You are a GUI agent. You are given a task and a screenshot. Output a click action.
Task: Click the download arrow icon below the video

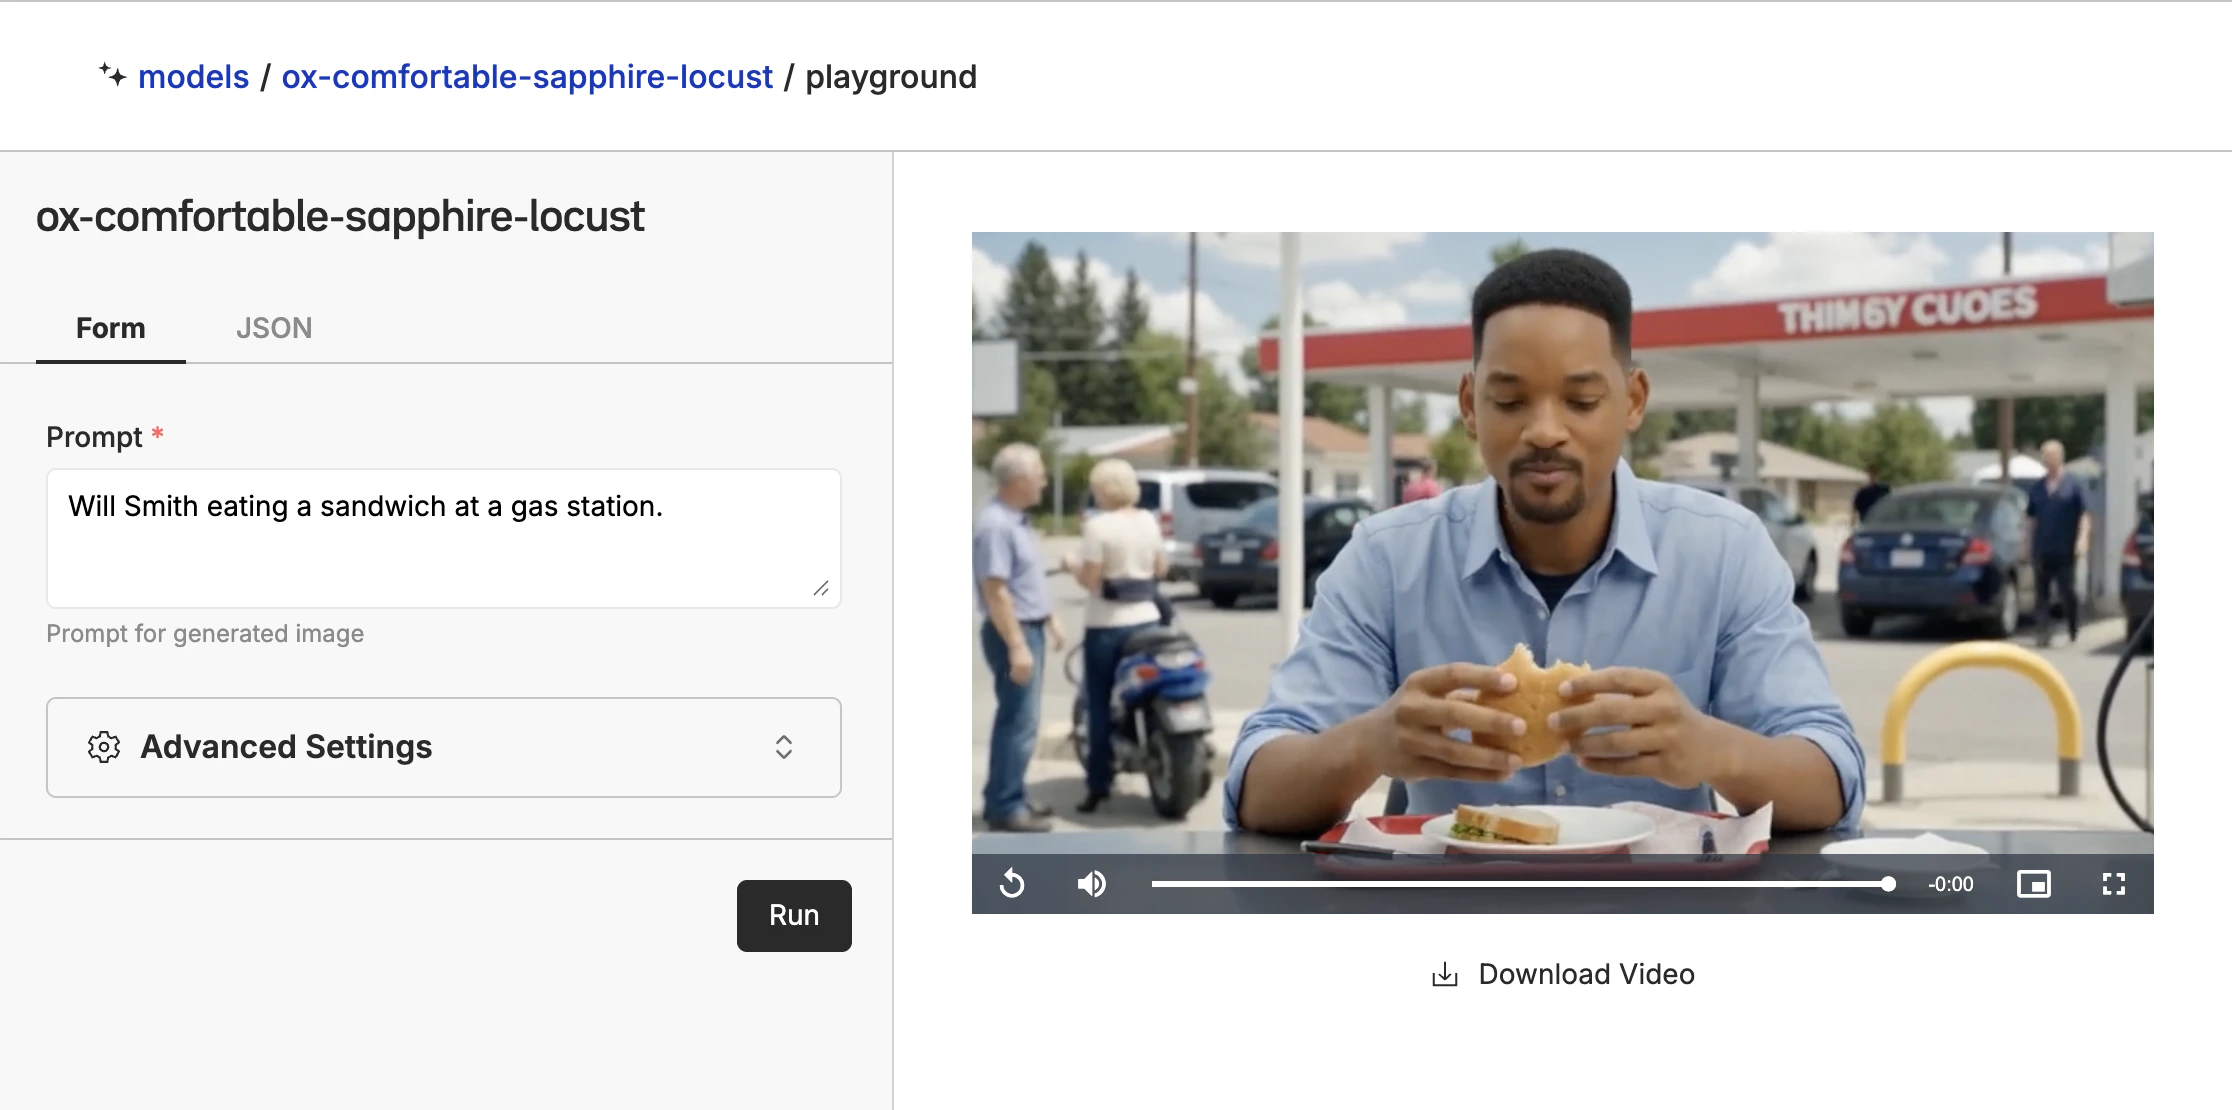tap(1444, 974)
